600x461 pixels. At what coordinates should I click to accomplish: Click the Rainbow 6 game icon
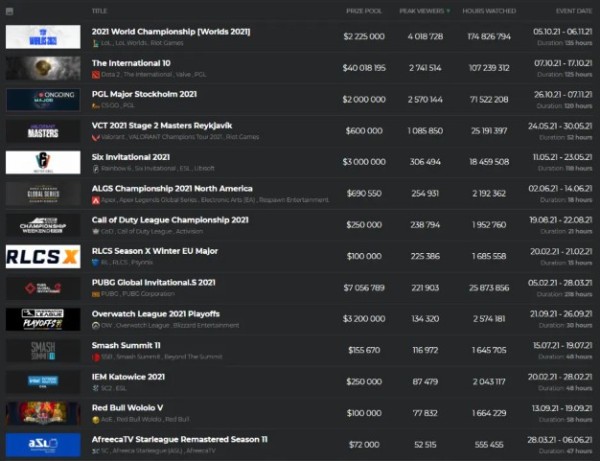pyautogui.click(x=96, y=169)
